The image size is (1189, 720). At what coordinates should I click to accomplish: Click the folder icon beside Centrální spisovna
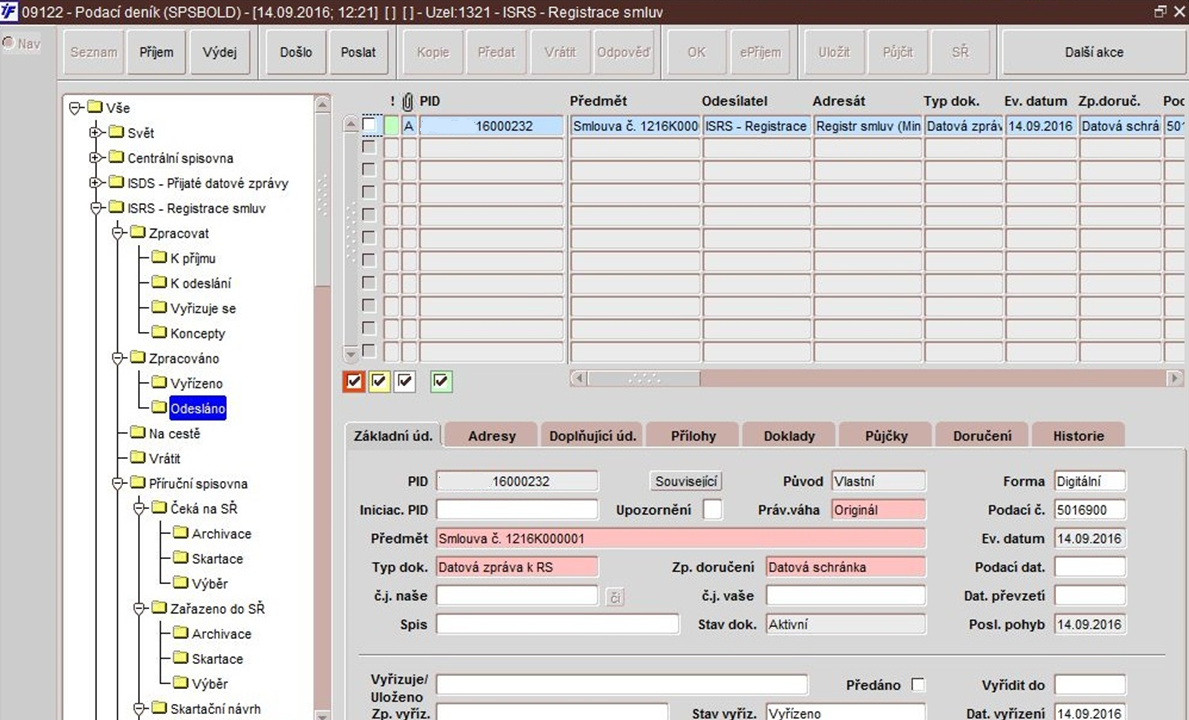[116, 157]
